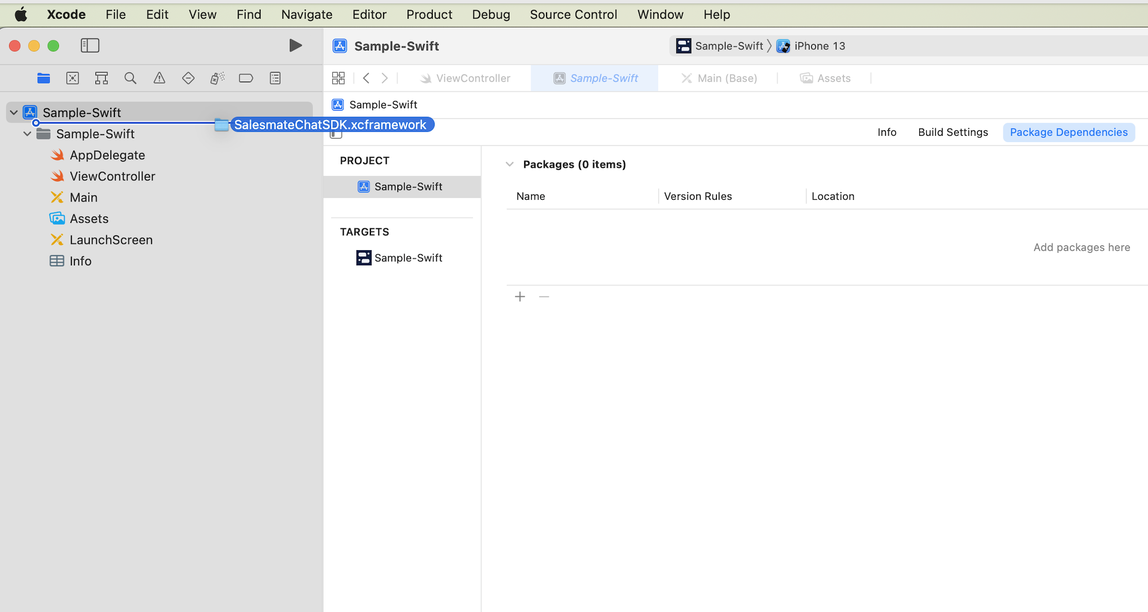Screen dimensions: 1148x612
Task: Show the Issue navigator warning triangle
Action: [159, 78]
